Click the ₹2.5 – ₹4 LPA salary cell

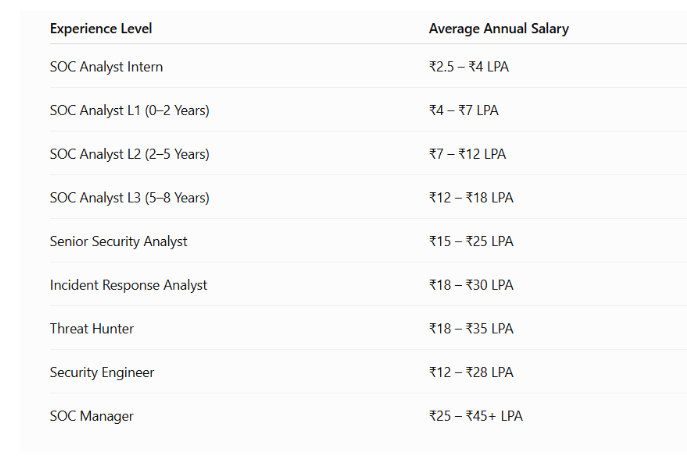pos(469,67)
